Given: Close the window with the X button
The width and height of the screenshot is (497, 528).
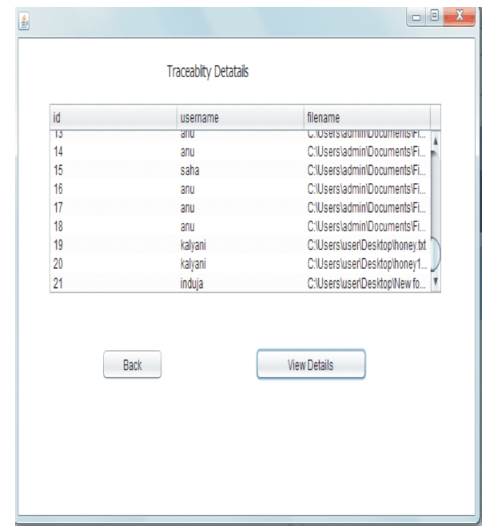Looking at the screenshot, I should [x=459, y=16].
